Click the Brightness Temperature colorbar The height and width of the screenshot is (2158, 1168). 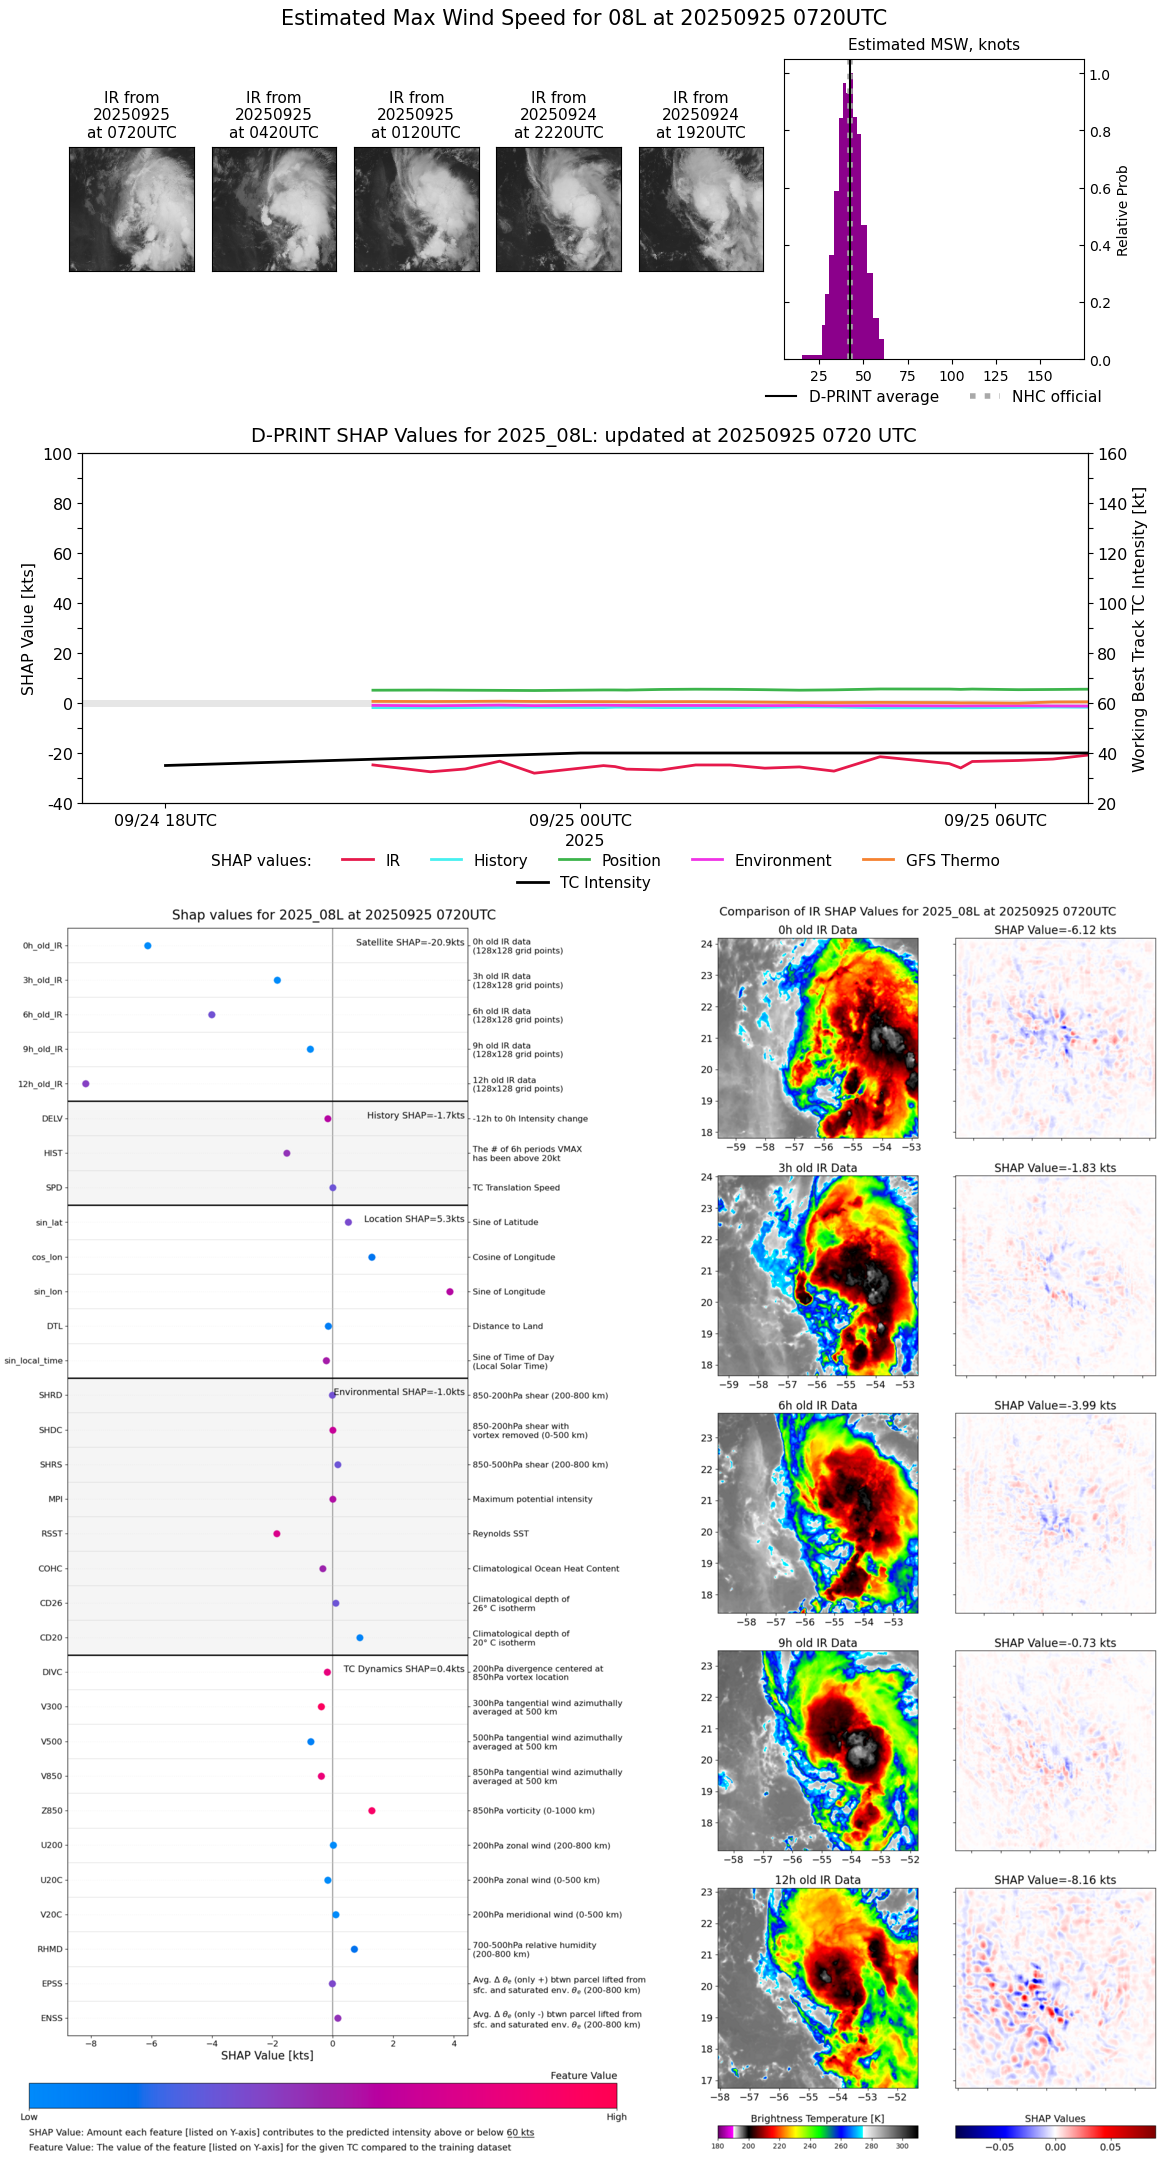817,2131
